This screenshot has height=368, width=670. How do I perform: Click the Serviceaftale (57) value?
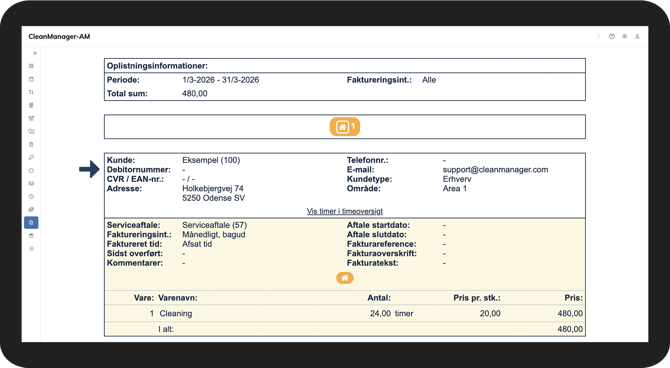pos(215,225)
